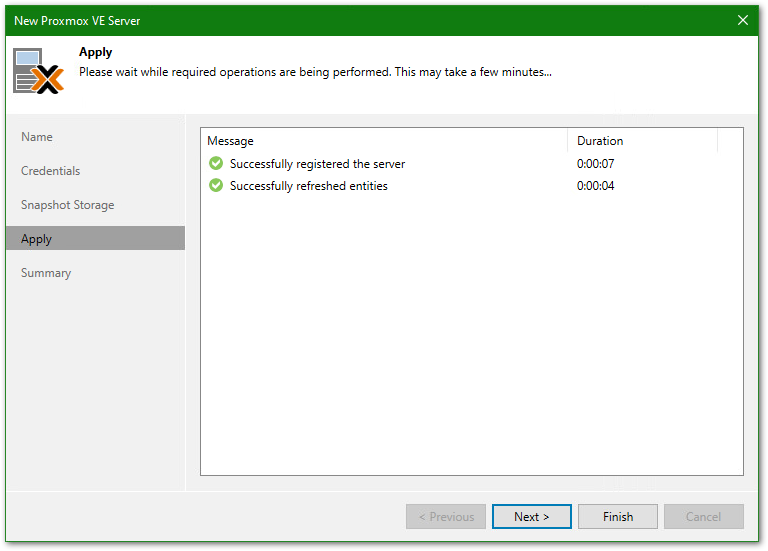
Task: Click the greyed-out Cancel button
Action: click(703, 517)
